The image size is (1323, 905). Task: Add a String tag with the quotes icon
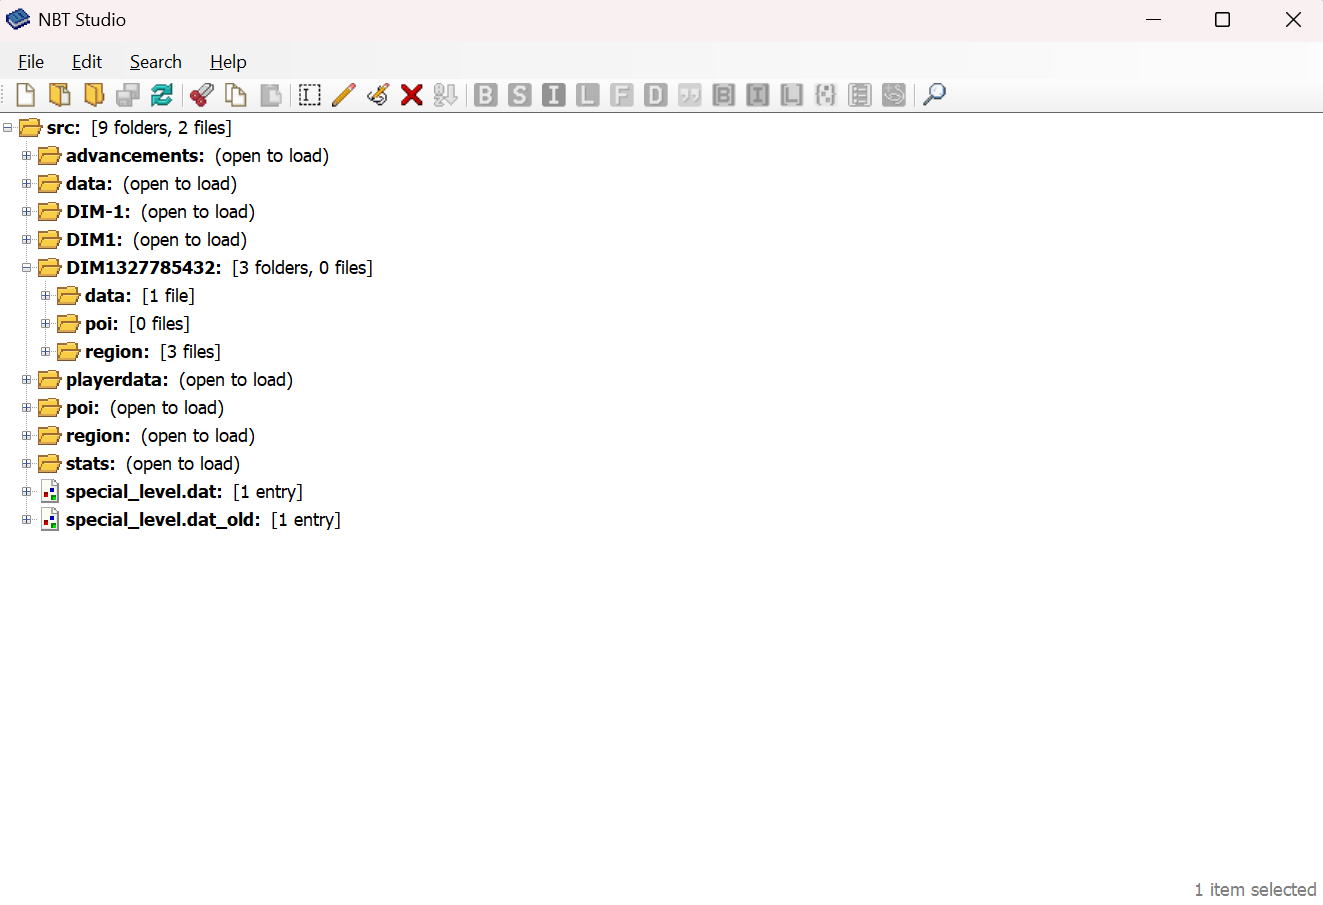pyautogui.click(x=690, y=95)
